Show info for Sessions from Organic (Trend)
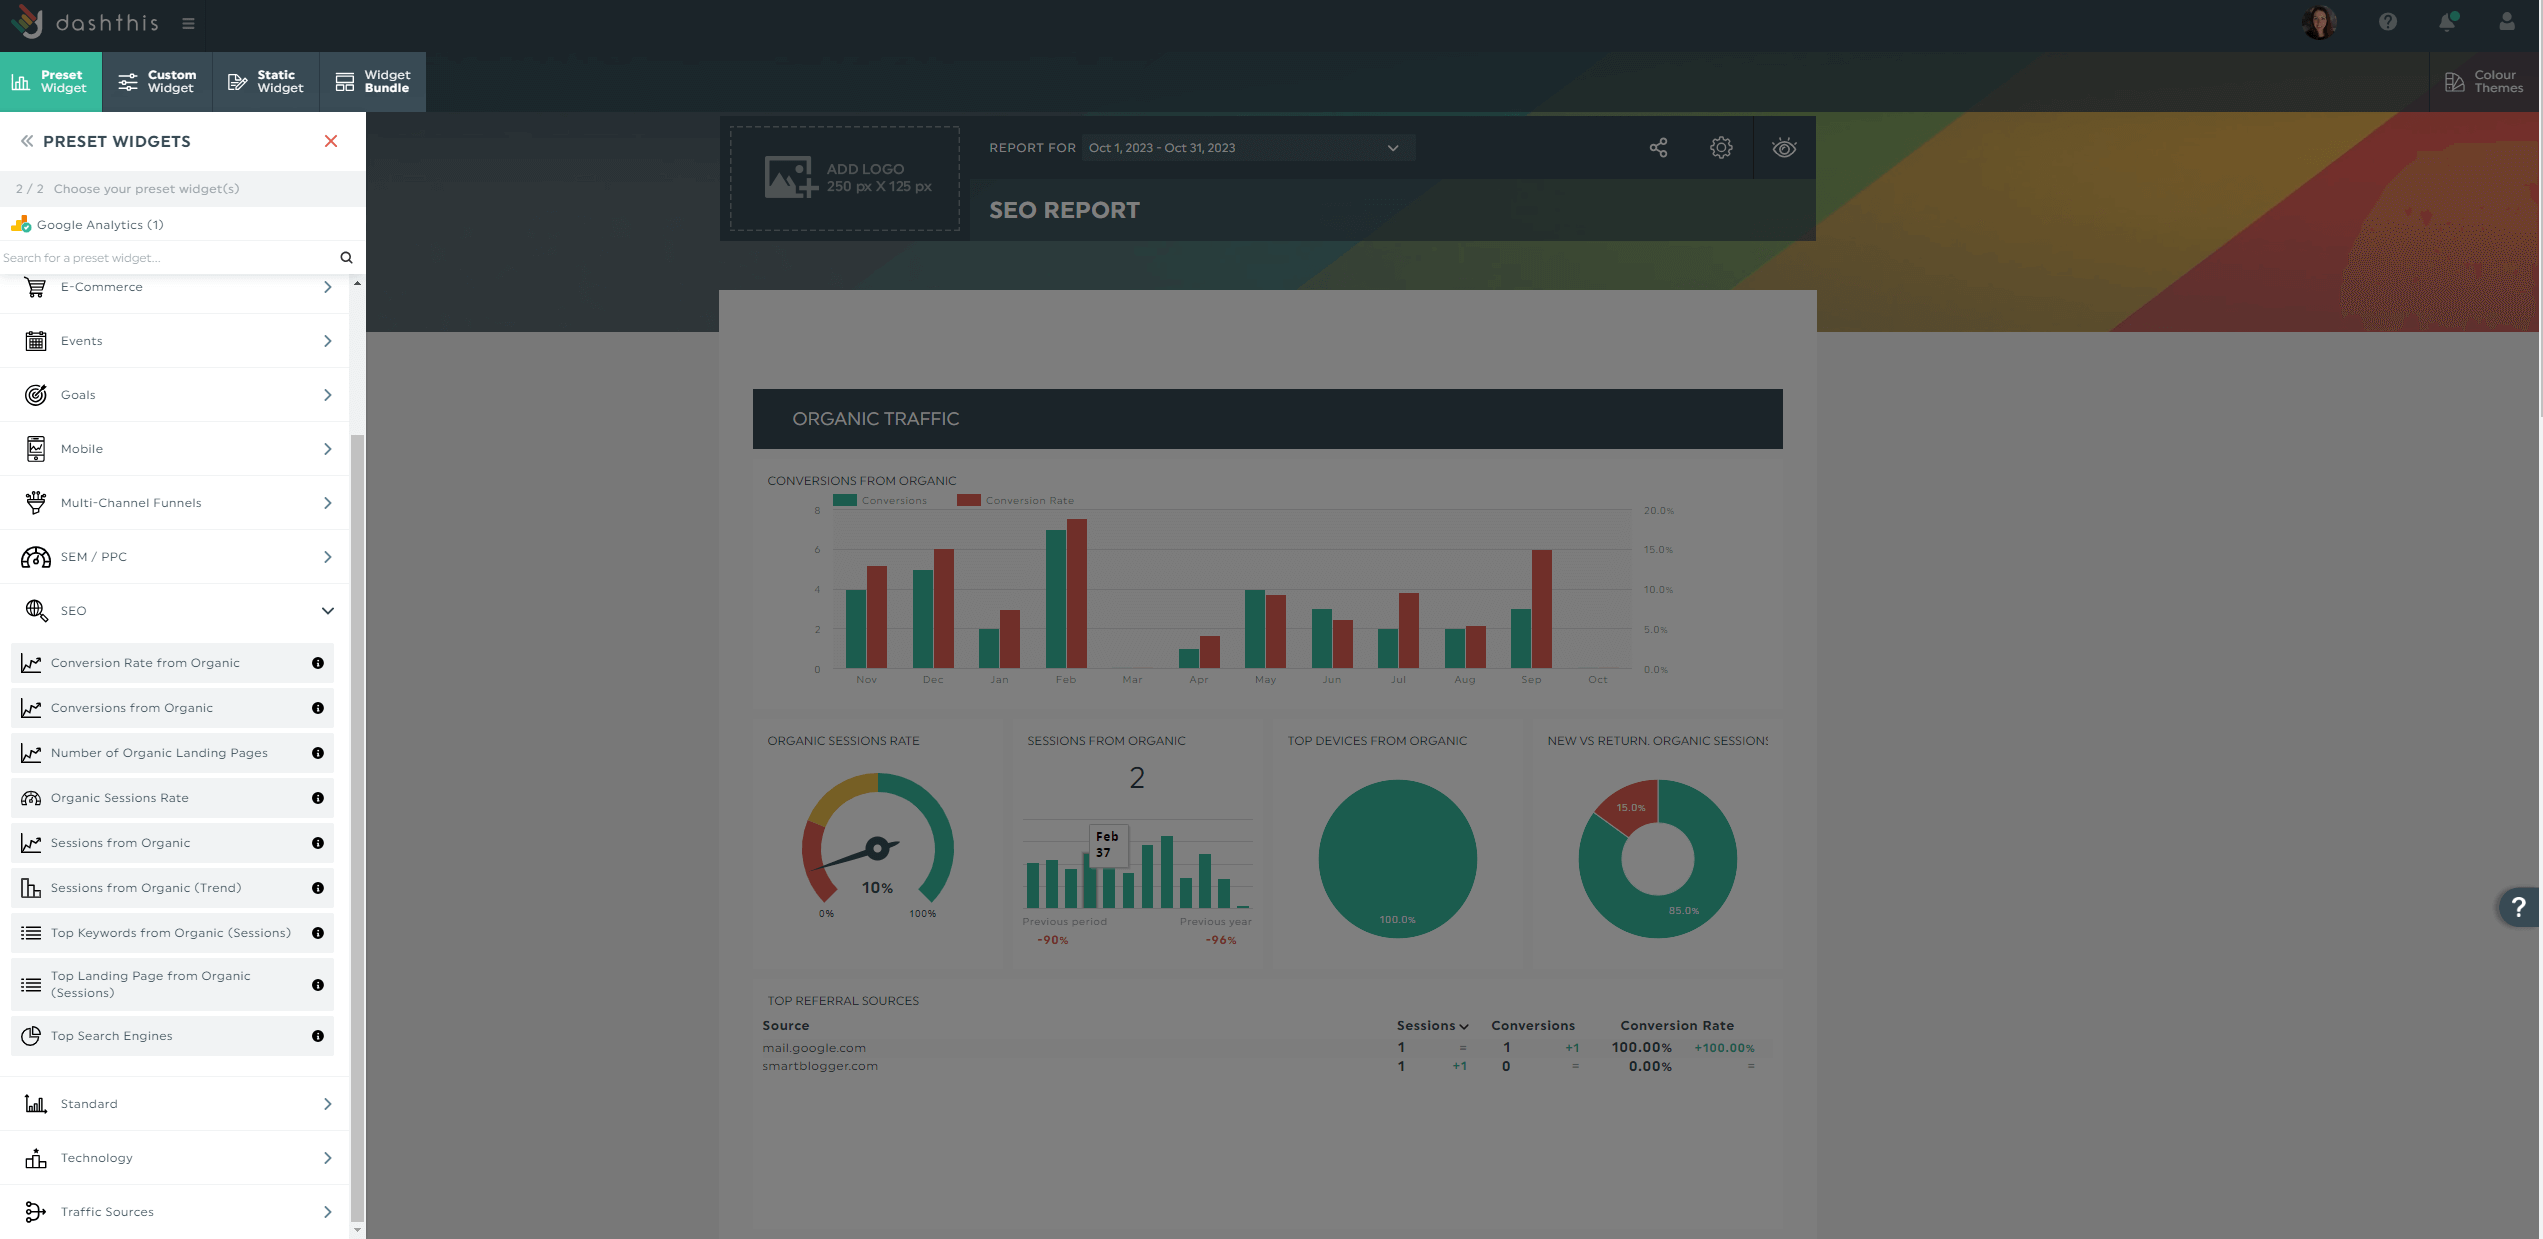 coord(318,888)
